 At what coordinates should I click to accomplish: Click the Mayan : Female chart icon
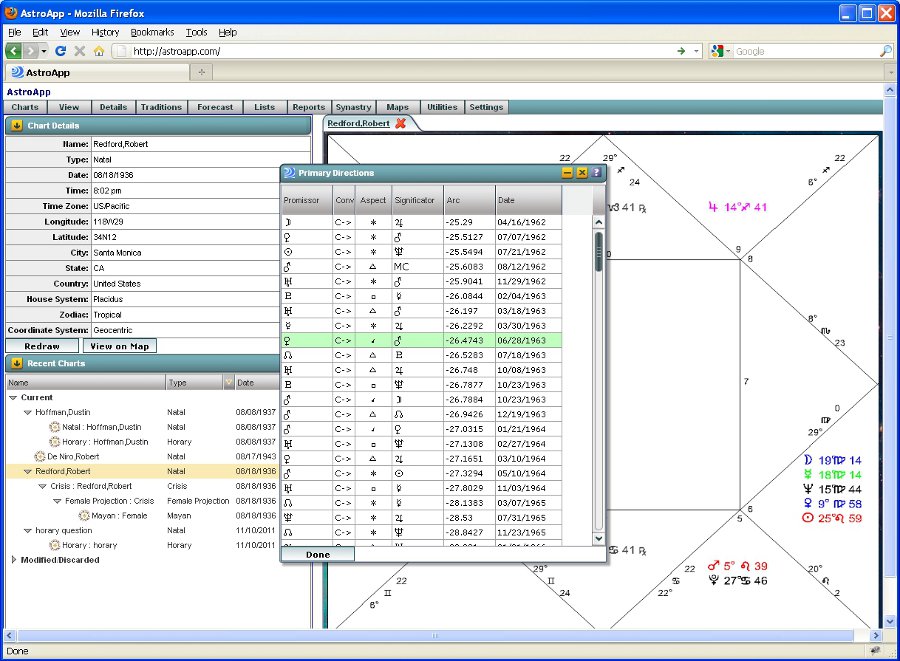click(x=86, y=516)
